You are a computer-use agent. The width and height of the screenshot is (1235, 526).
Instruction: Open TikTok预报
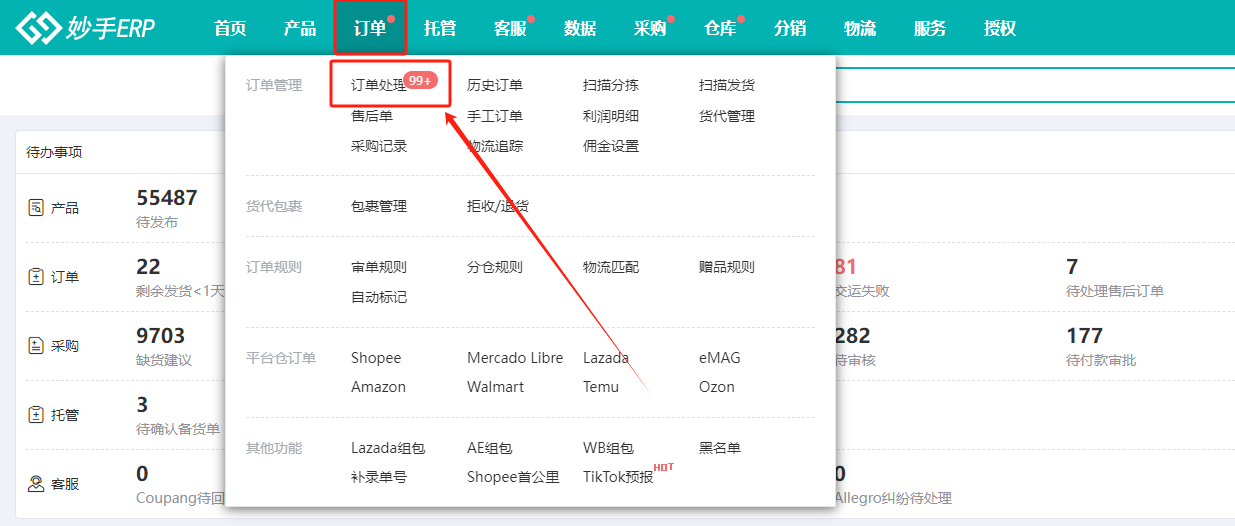618,477
